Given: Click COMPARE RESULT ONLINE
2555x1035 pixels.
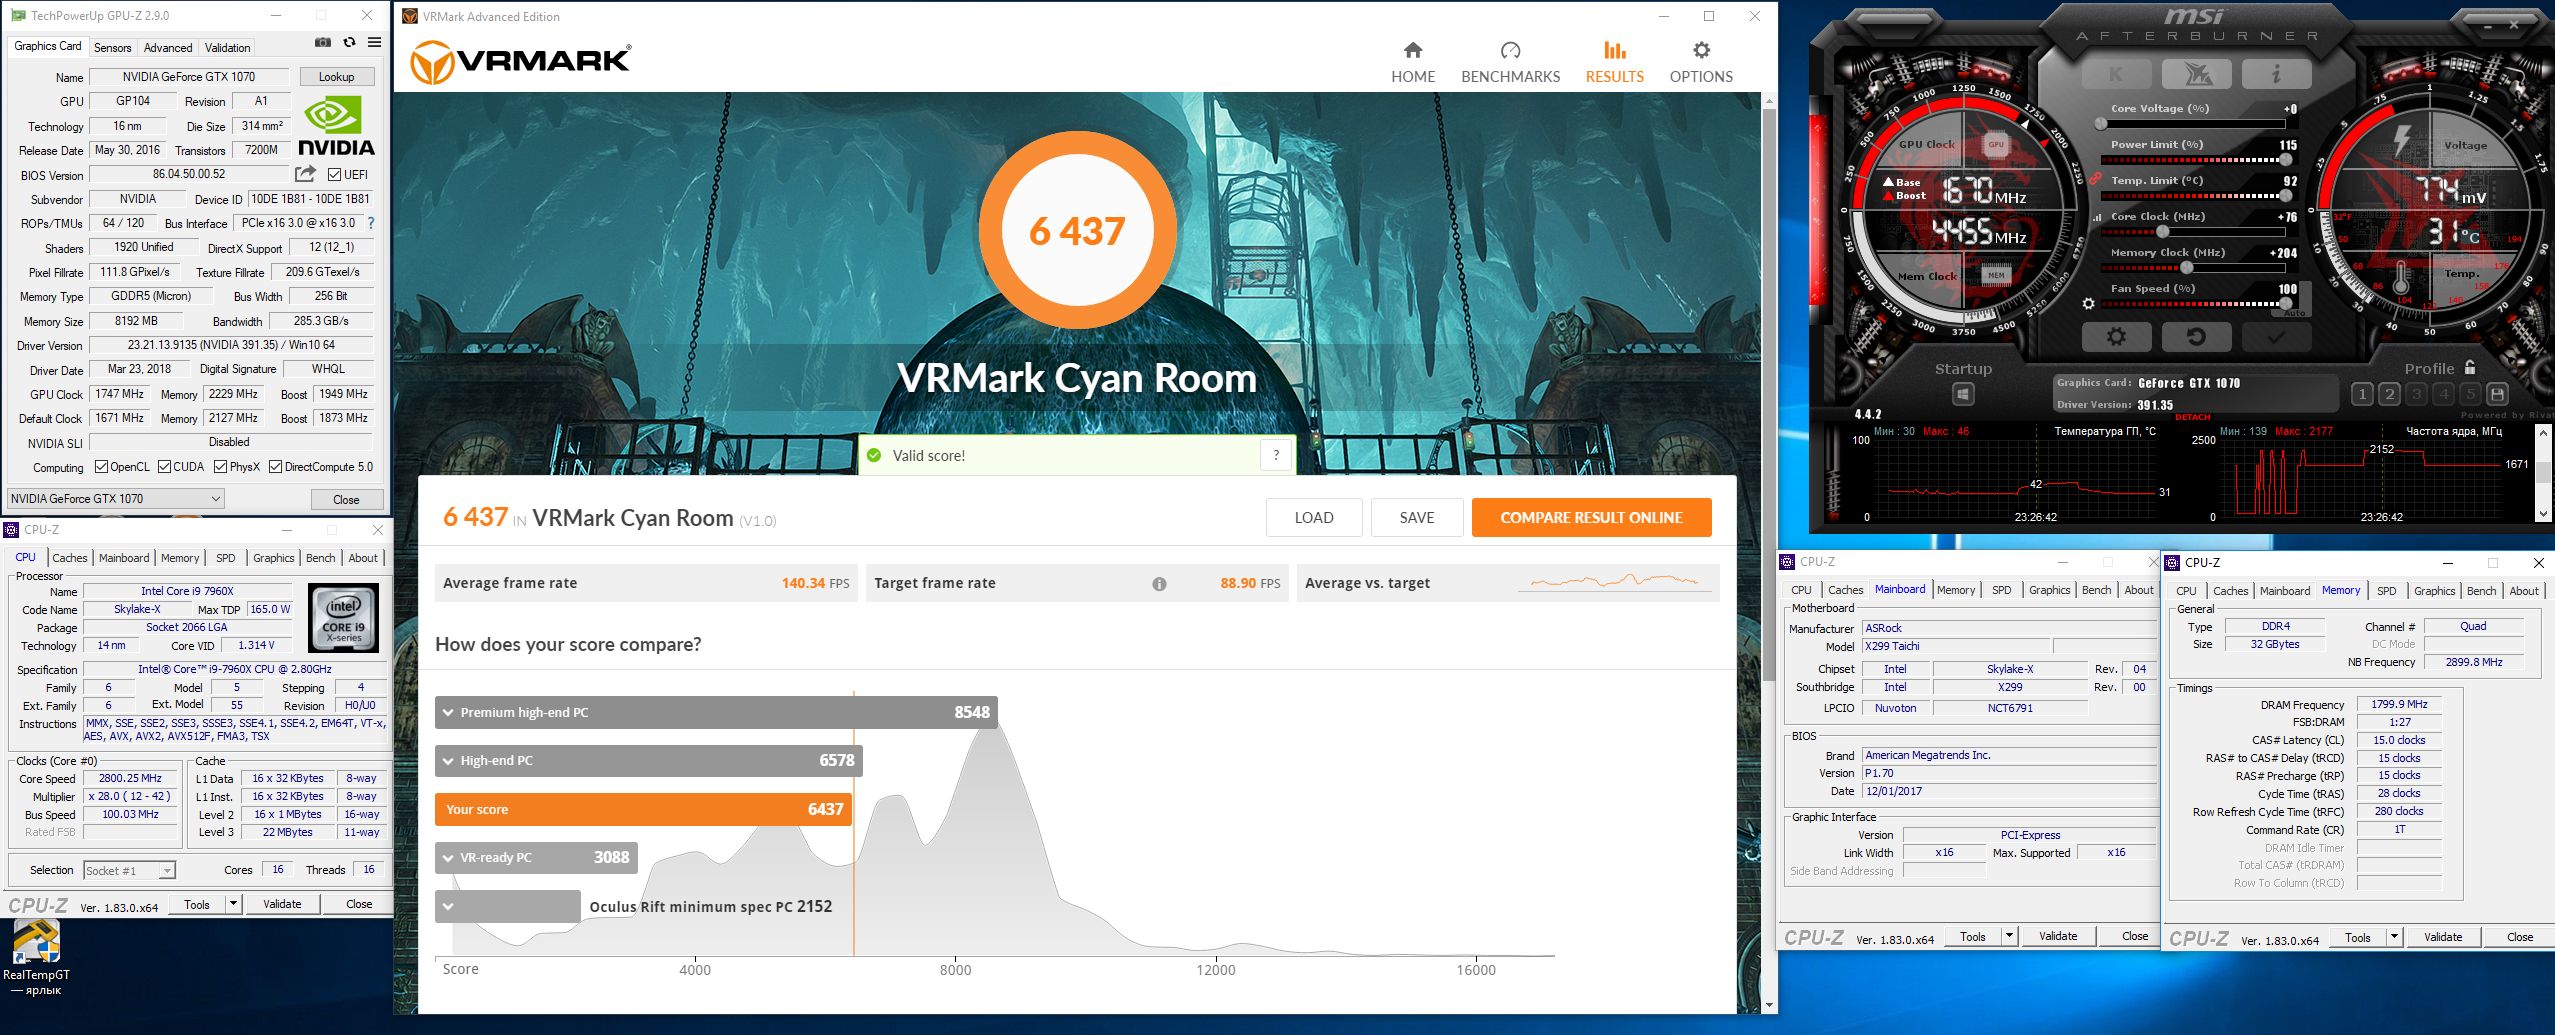Looking at the screenshot, I should pyautogui.click(x=1591, y=518).
